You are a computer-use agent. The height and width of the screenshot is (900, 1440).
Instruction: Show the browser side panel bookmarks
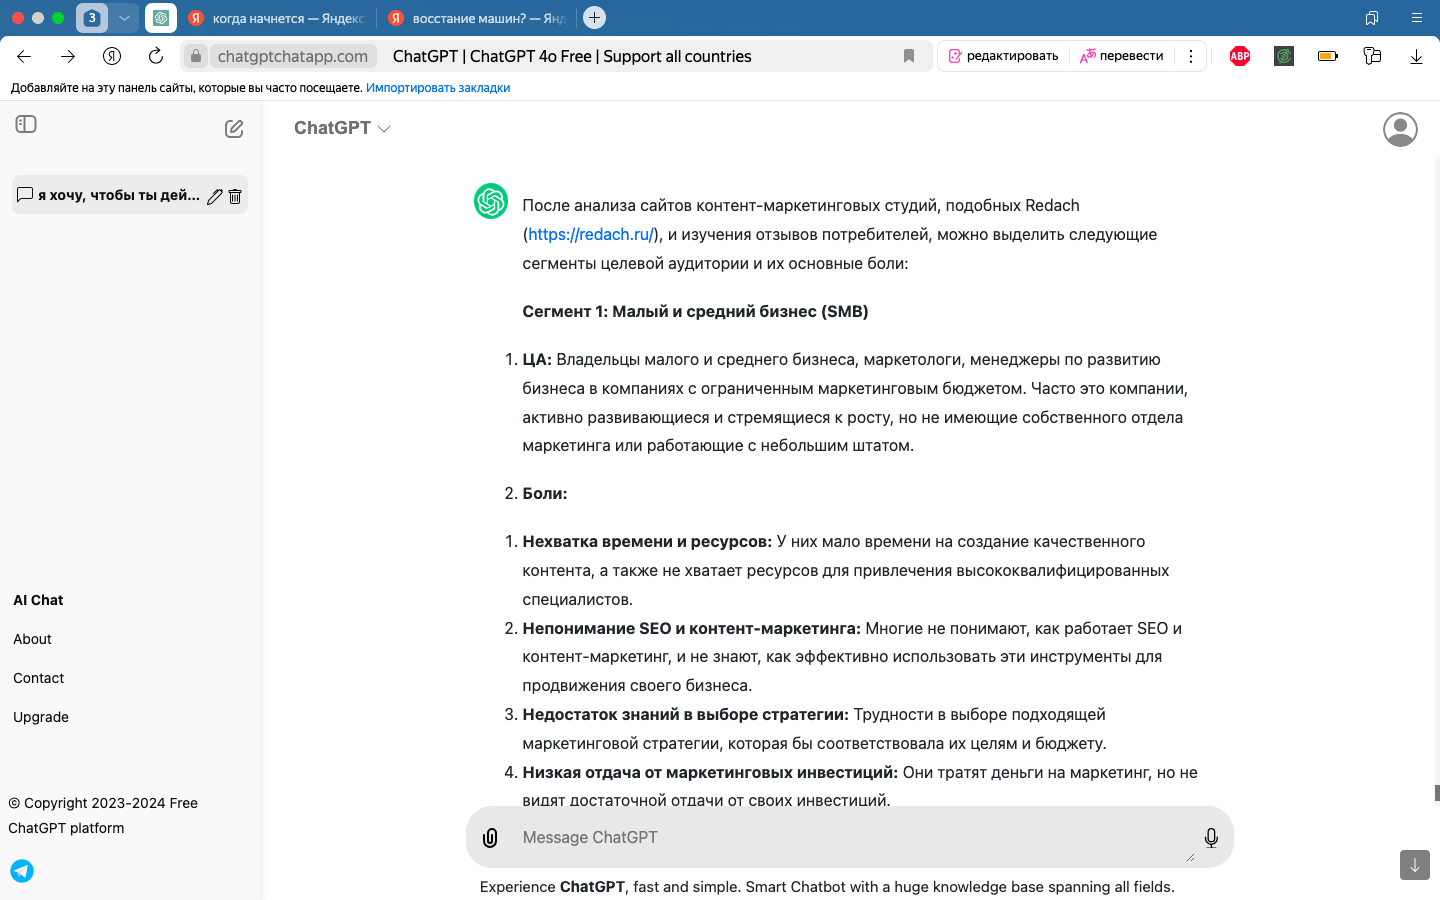pyautogui.click(x=1372, y=18)
